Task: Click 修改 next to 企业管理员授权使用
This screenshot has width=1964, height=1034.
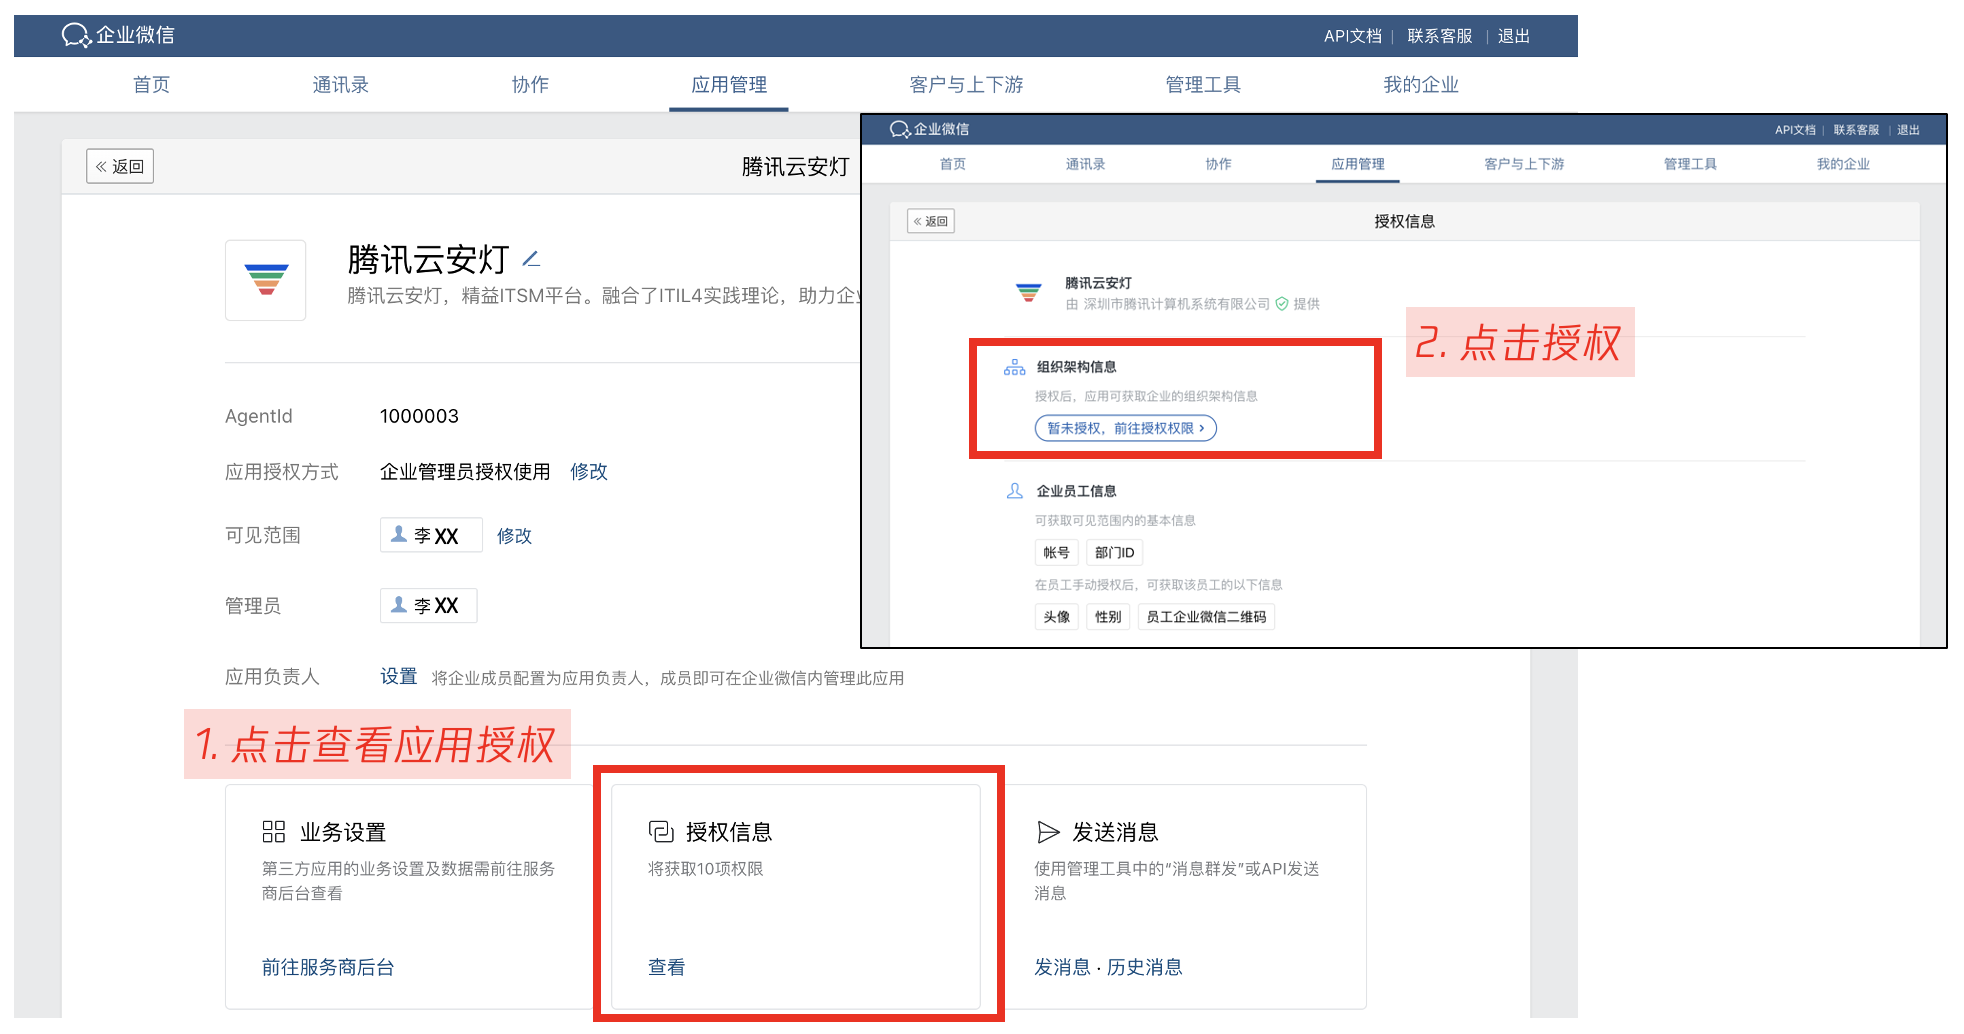Action: coord(589,471)
